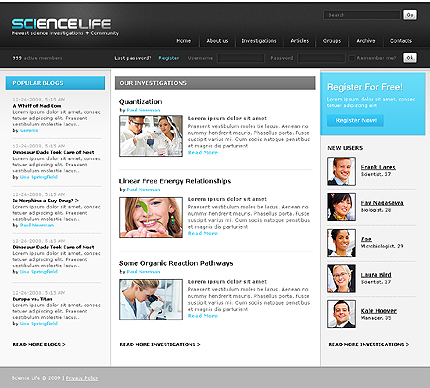The width and height of the screenshot is (430, 388).
Task: Open the Quantization lab photo thumbnail
Action: [x=151, y=136]
